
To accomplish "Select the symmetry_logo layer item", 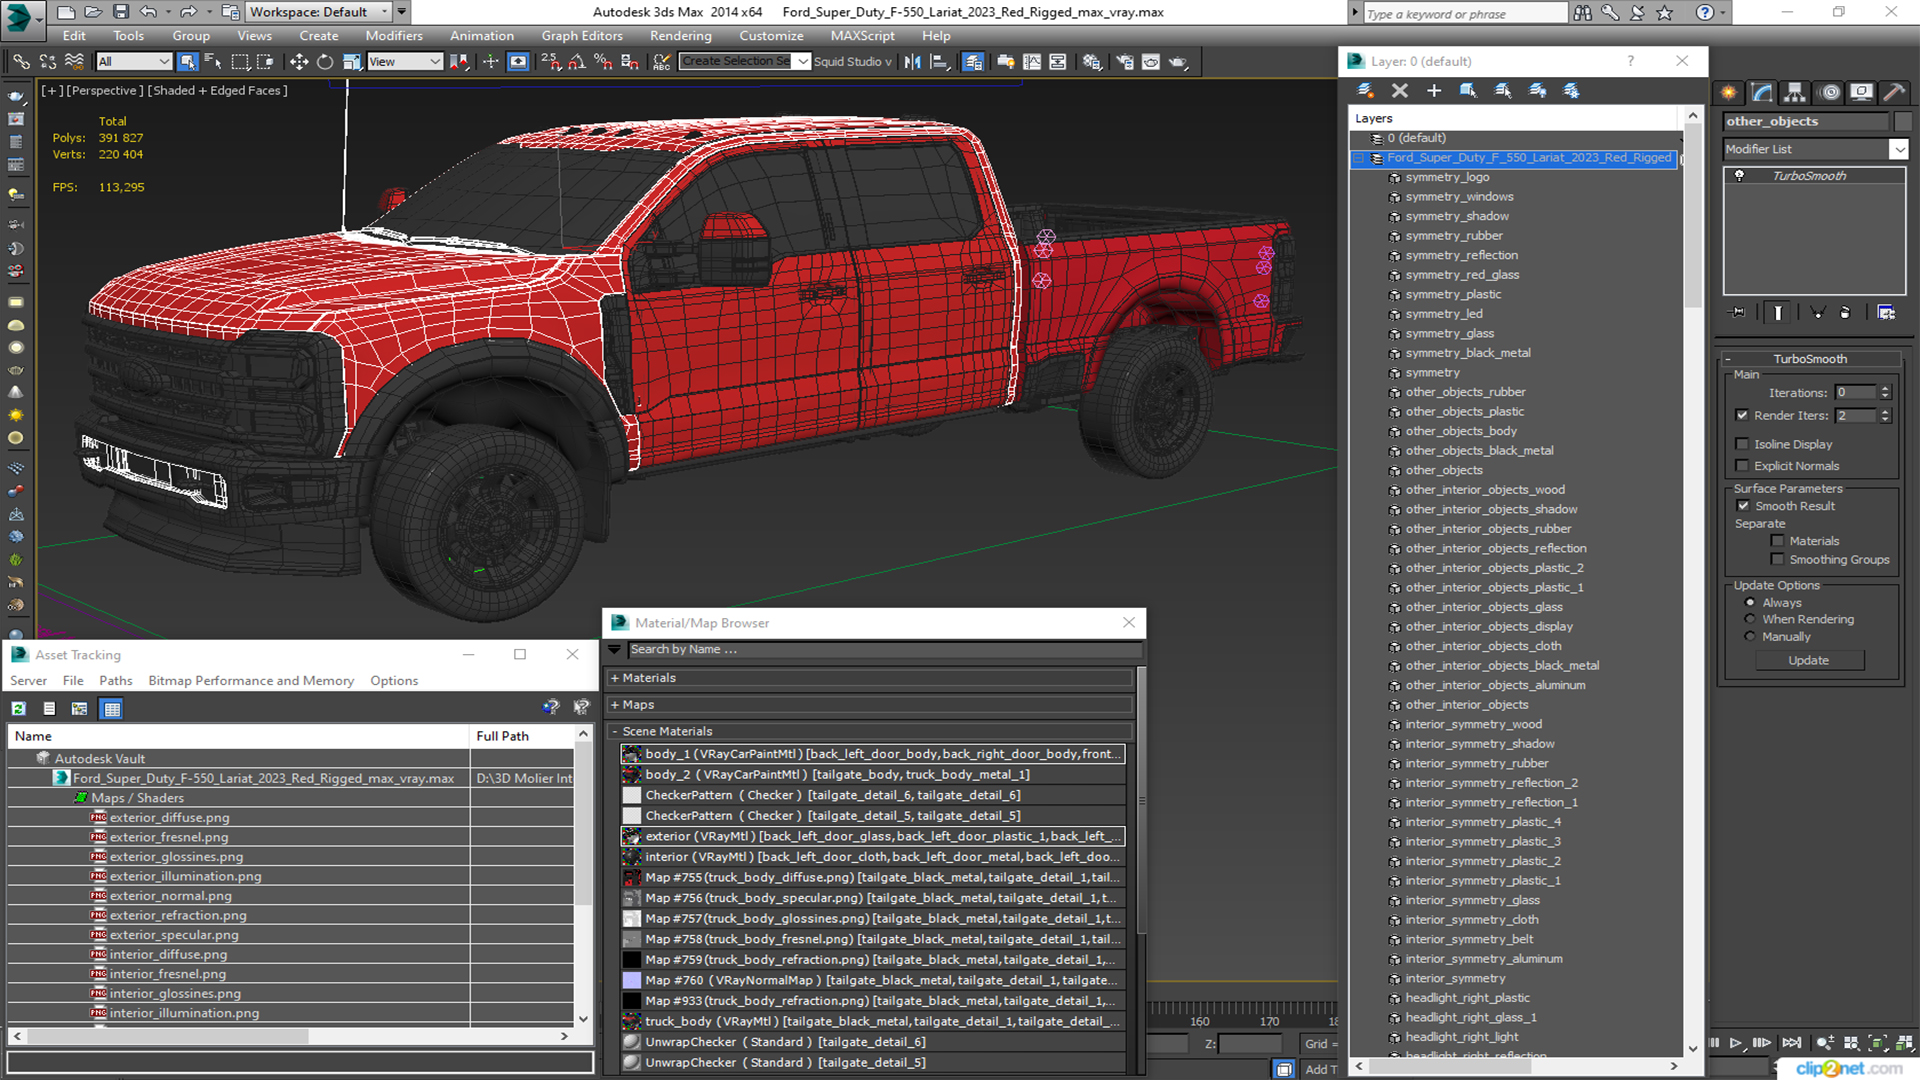I will pos(1446,177).
